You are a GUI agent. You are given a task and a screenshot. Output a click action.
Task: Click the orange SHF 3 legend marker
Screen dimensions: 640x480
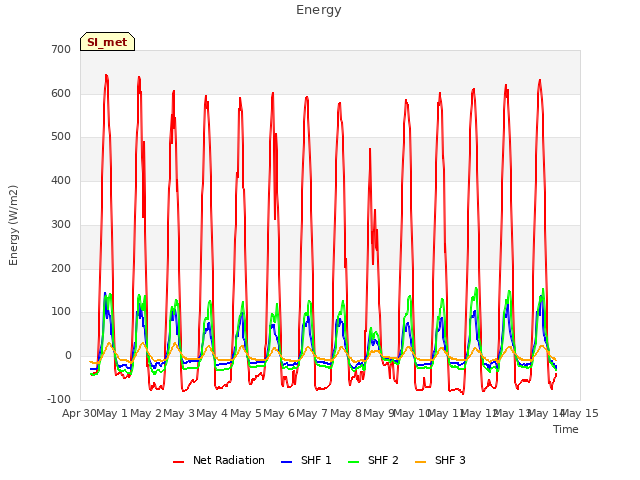click(x=420, y=462)
